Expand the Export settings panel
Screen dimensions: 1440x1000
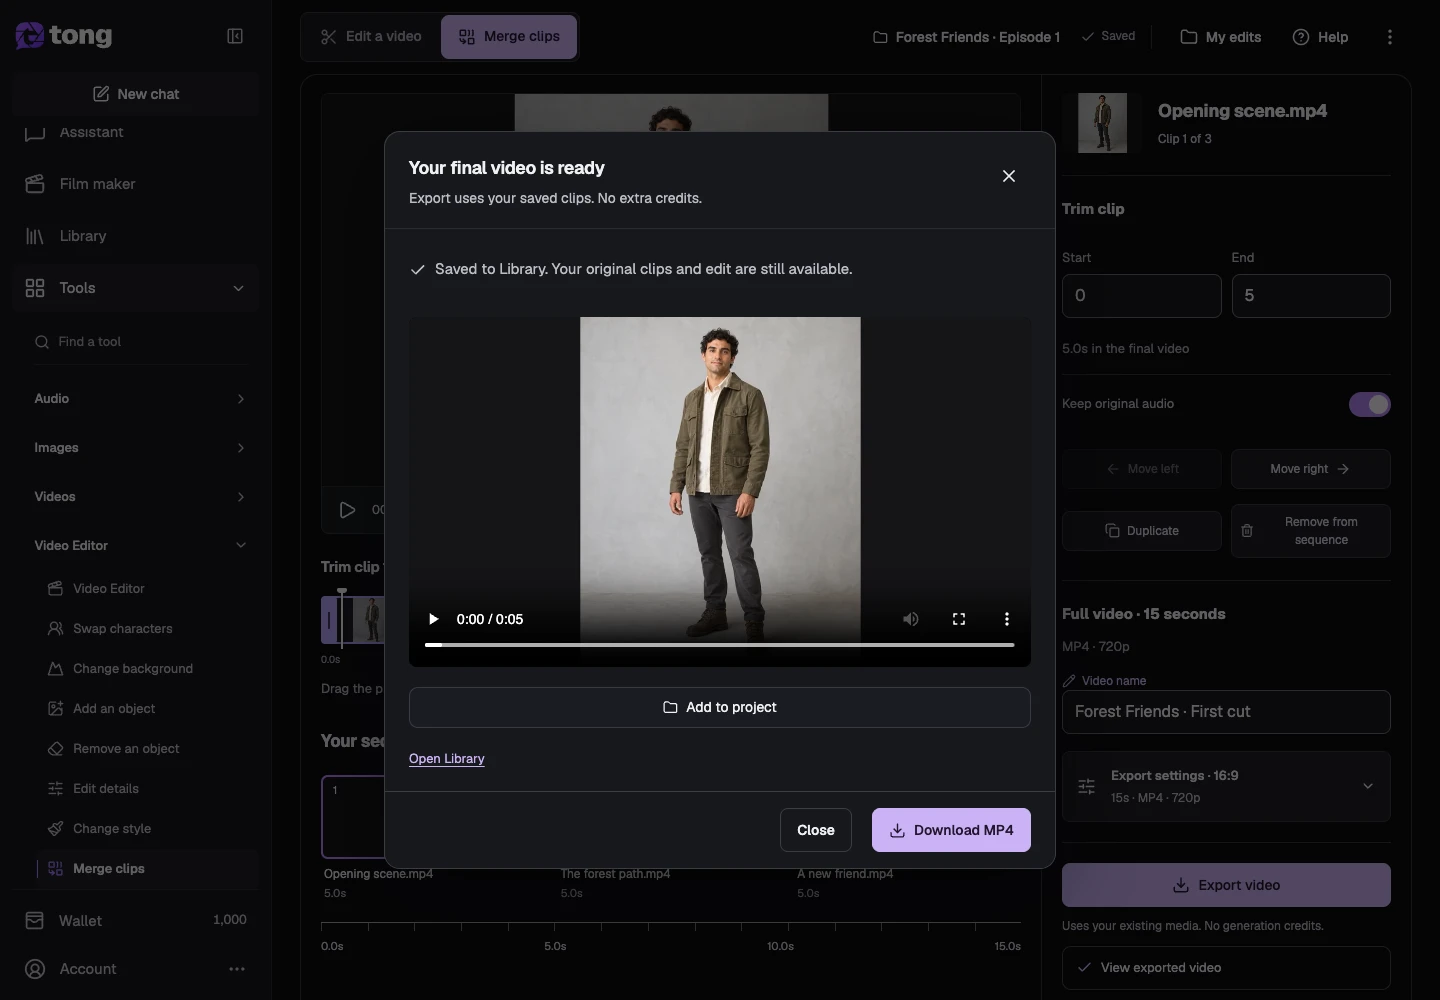tap(1226, 786)
